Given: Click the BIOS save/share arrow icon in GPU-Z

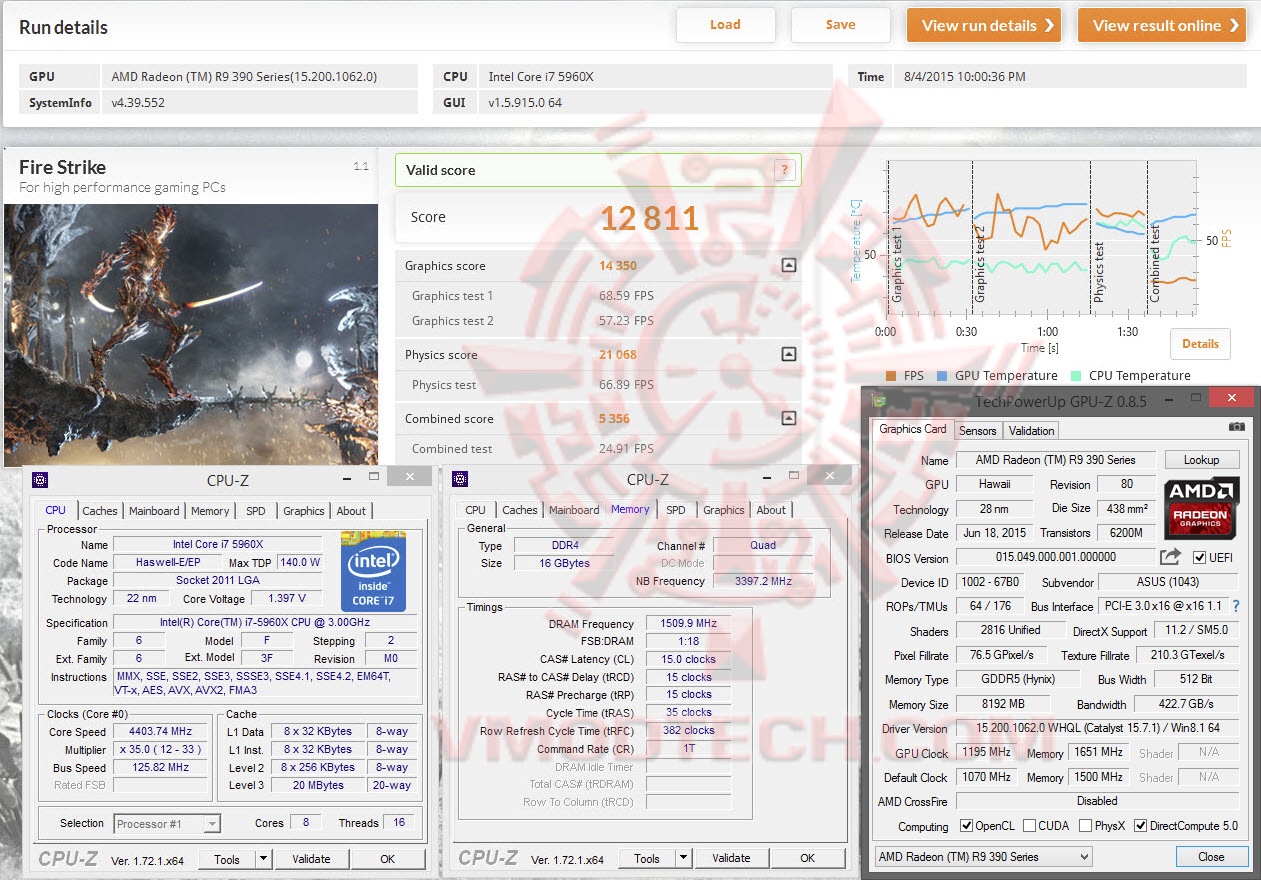Looking at the screenshot, I should (x=1170, y=557).
